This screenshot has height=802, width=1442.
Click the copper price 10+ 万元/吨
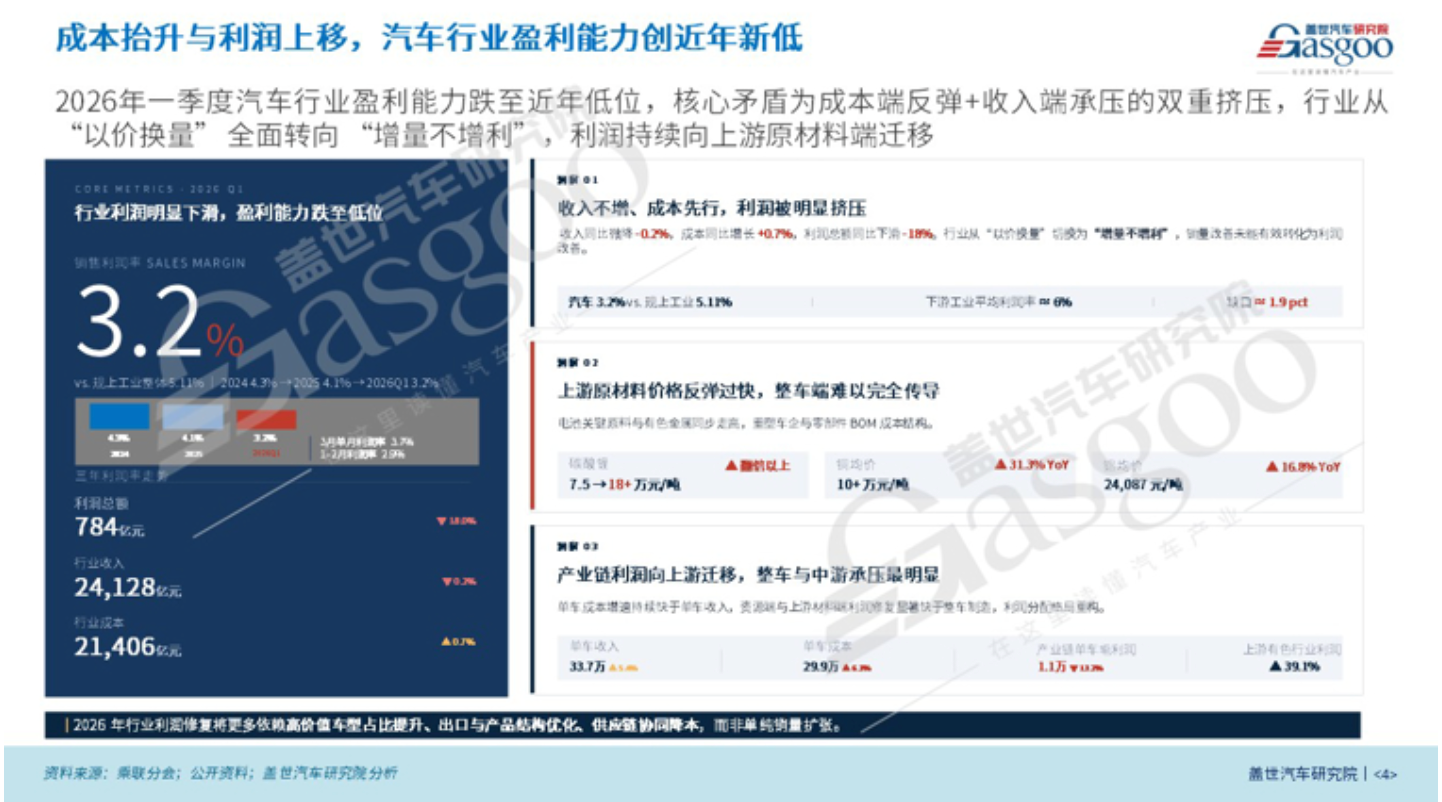(872, 484)
